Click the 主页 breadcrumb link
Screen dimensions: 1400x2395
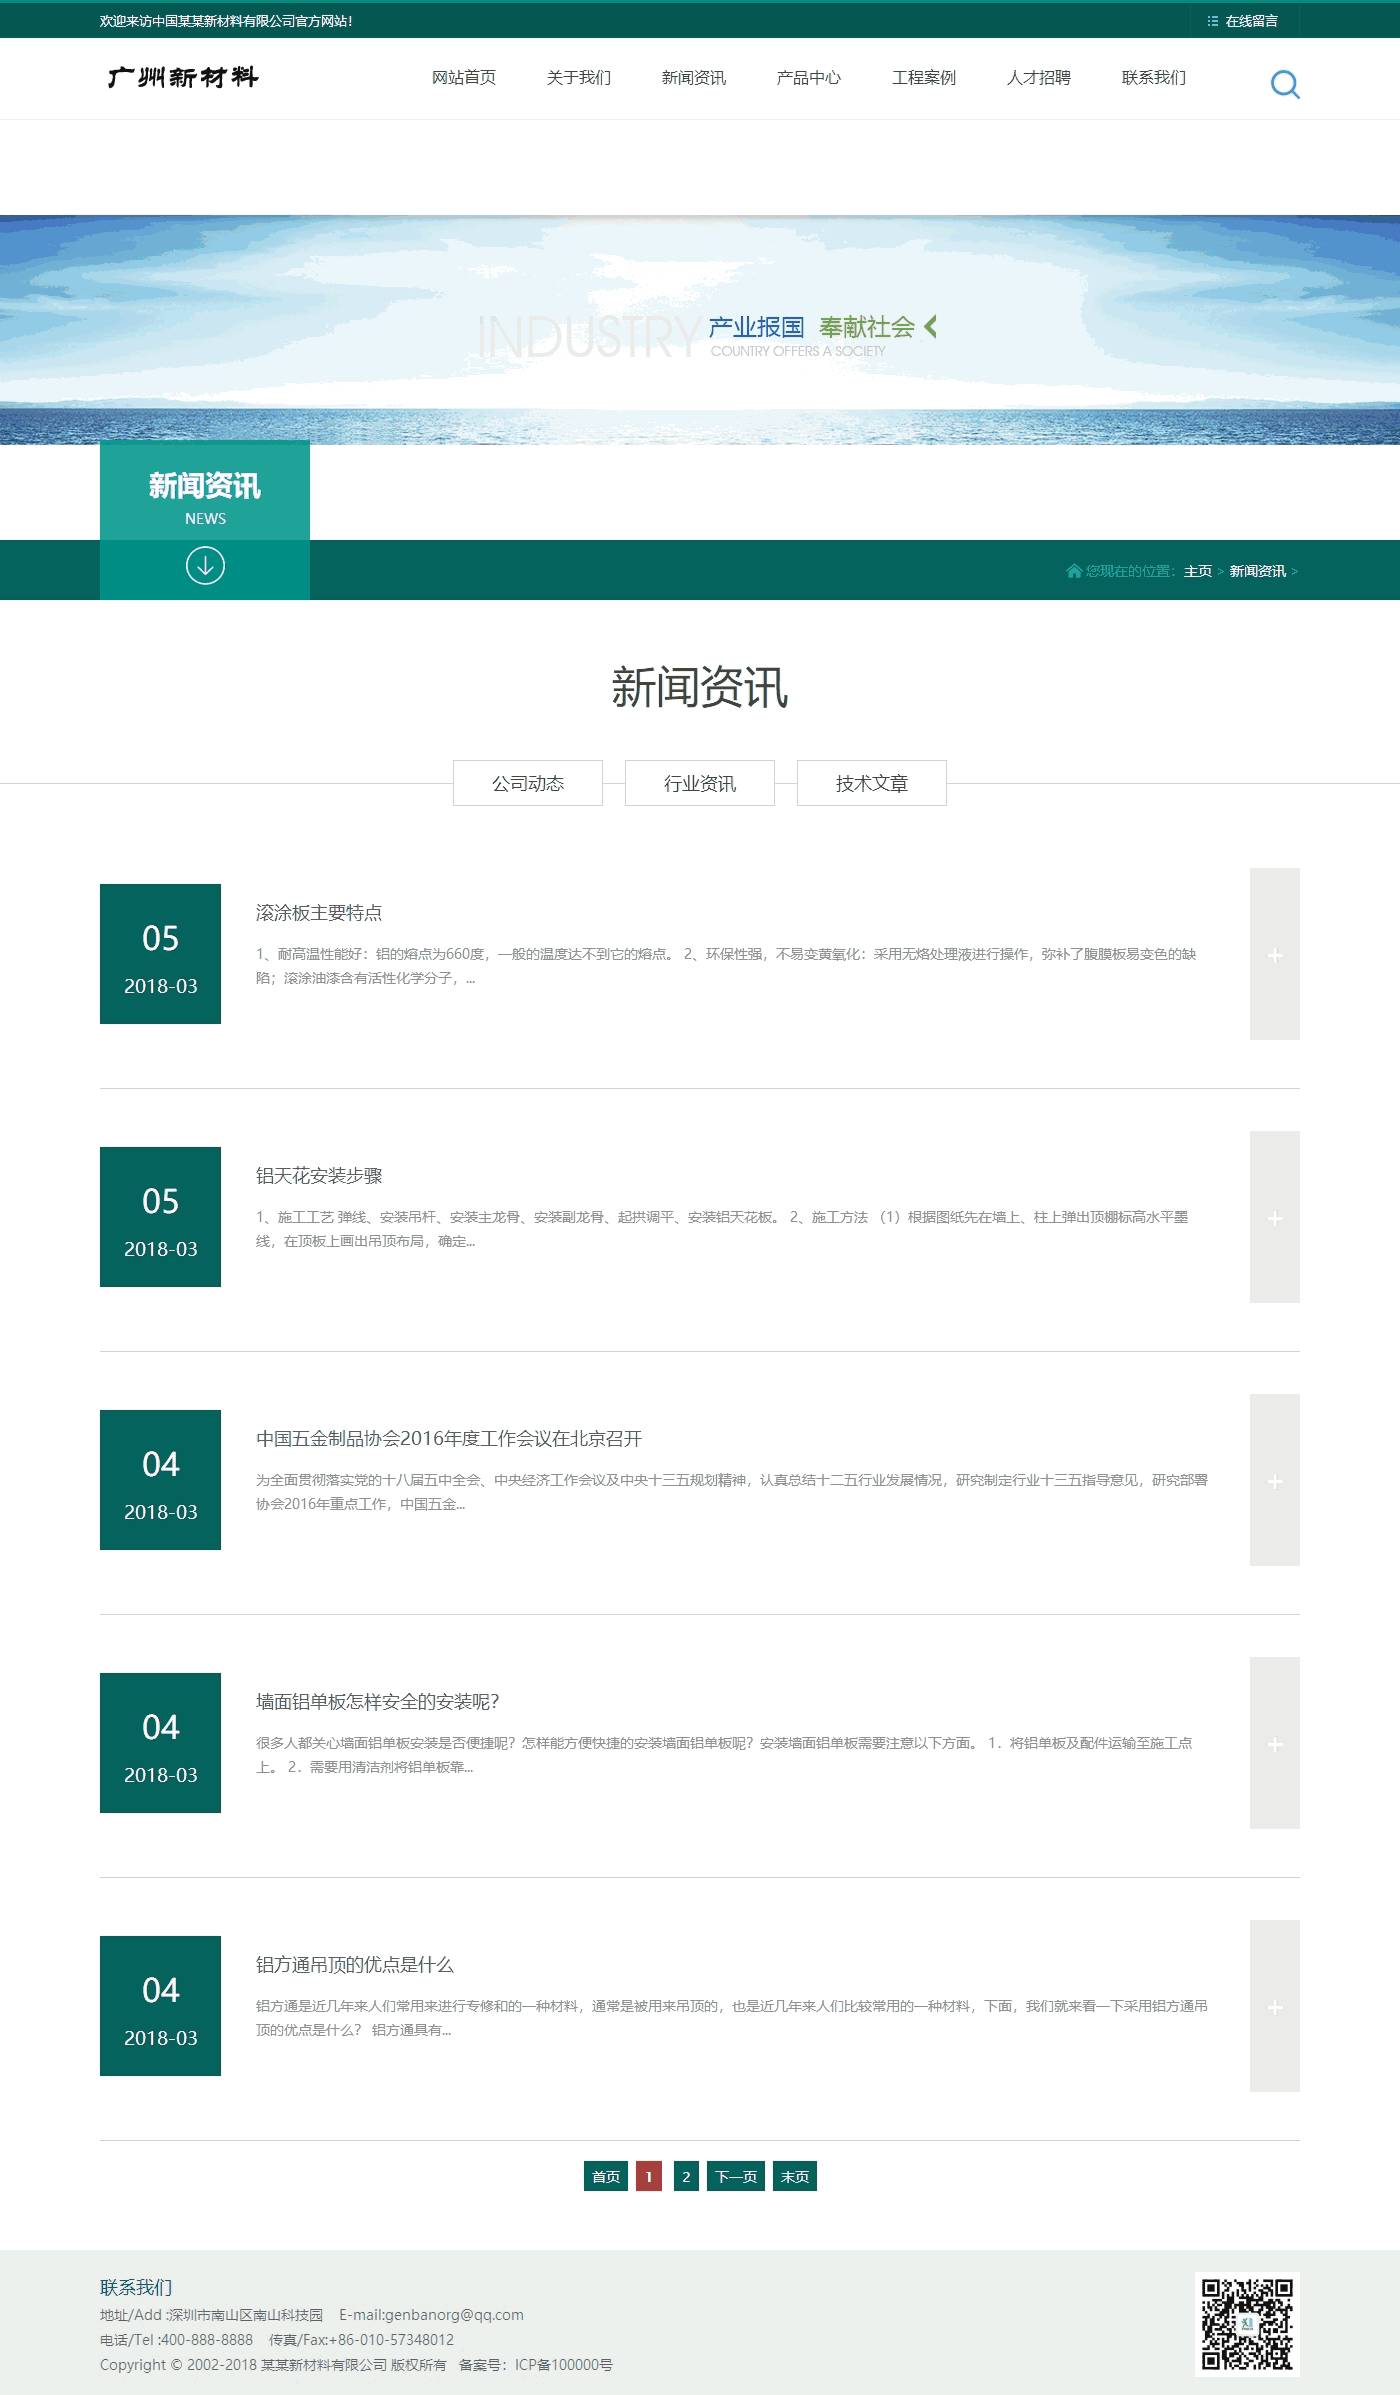tap(1198, 571)
